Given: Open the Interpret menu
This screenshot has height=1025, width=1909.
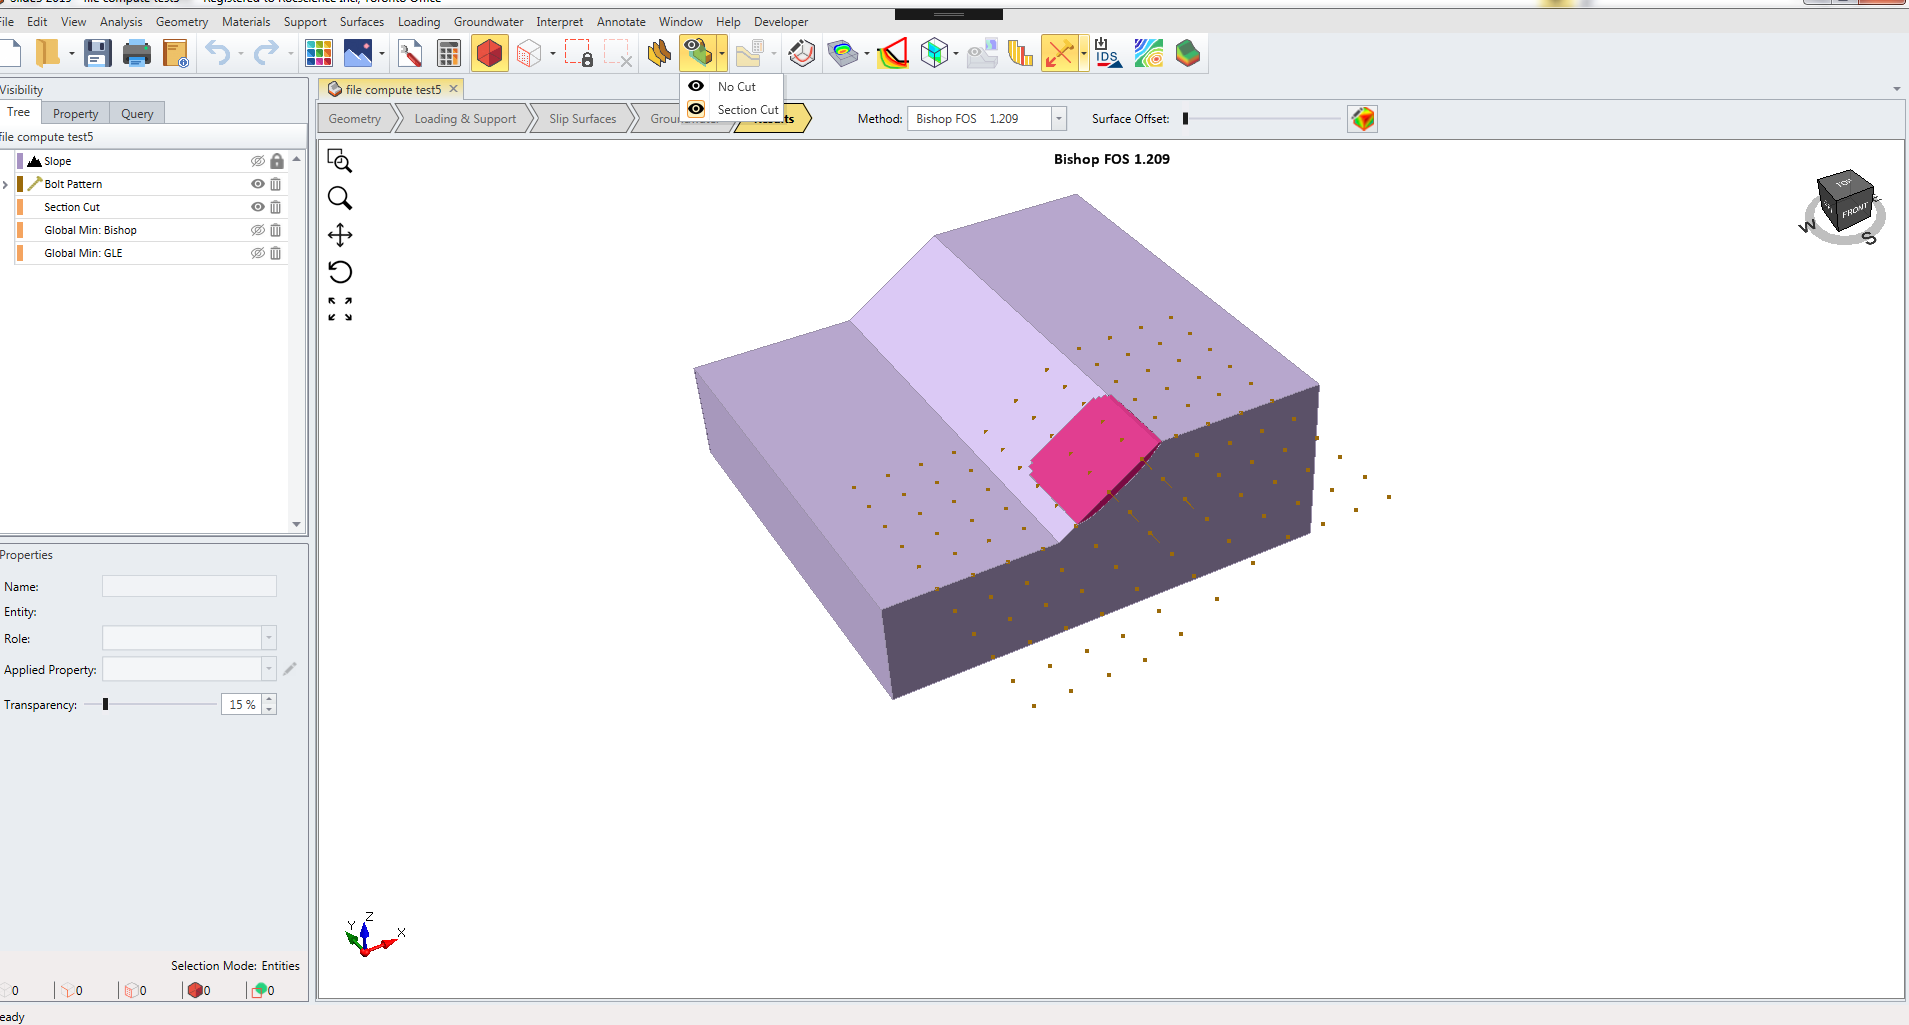Looking at the screenshot, I should tap(559, 21).
